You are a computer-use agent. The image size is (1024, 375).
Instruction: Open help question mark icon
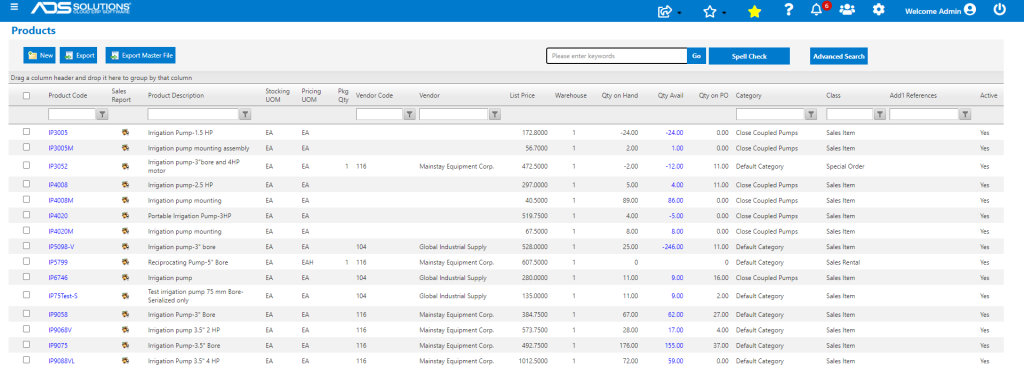(788, 10)
